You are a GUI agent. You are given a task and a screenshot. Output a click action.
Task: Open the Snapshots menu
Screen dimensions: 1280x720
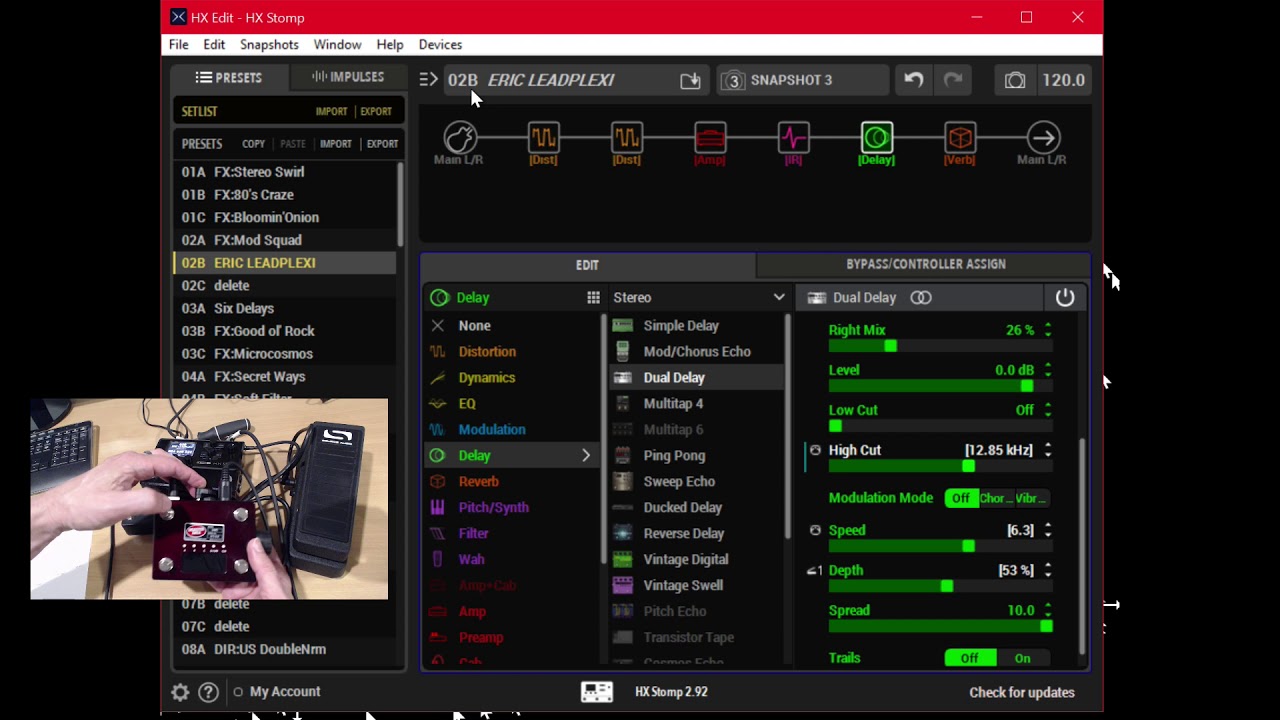click(269, 45)
